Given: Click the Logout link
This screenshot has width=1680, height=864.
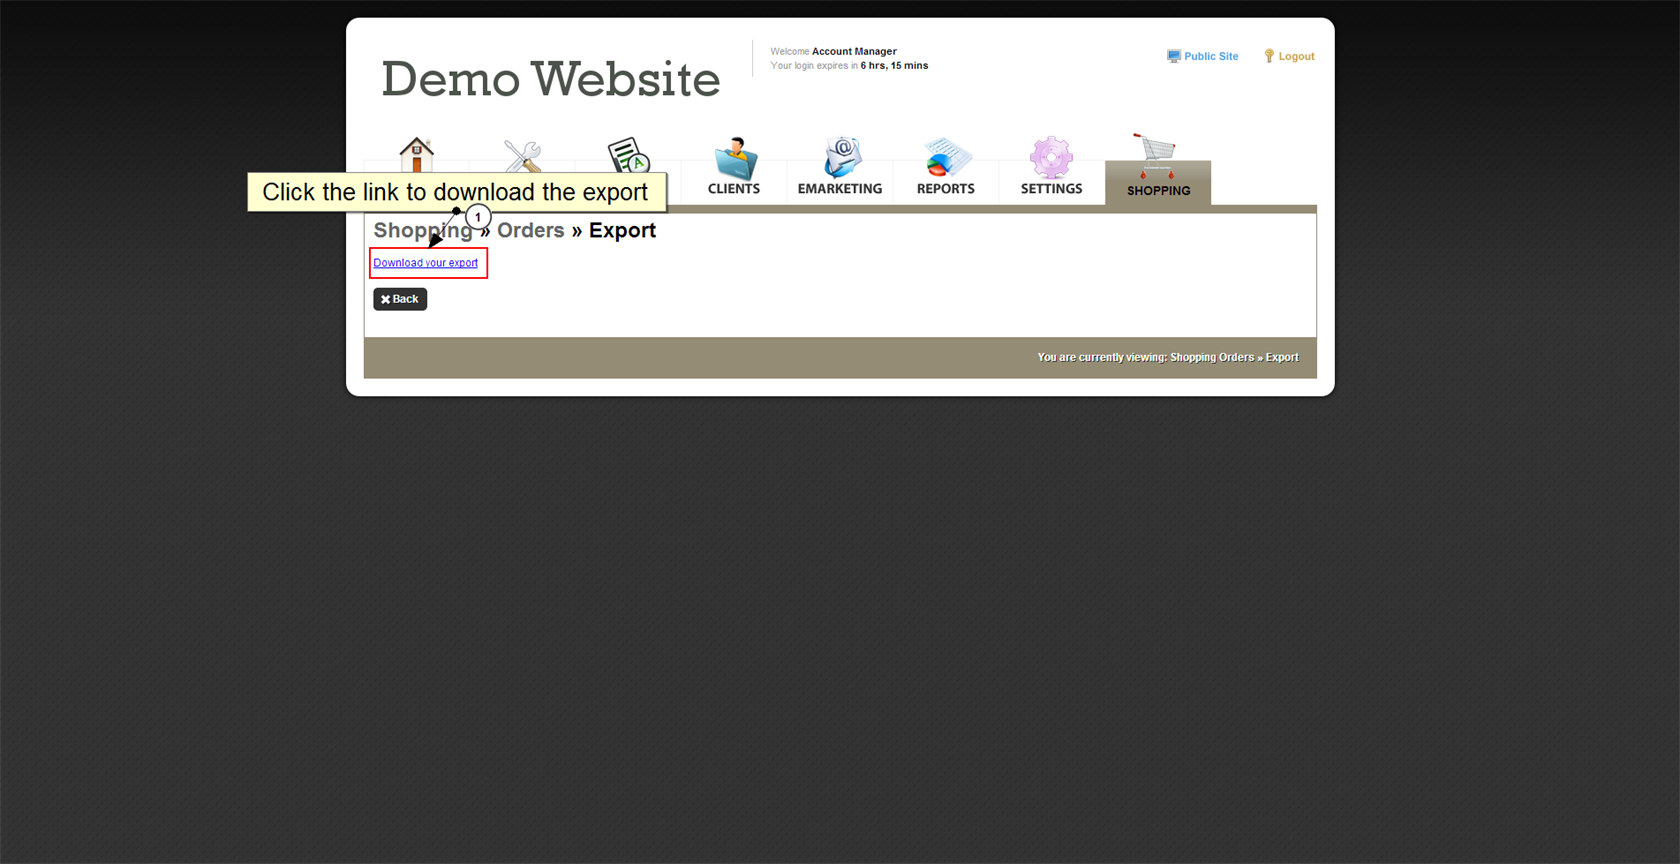Looking at the screenshot, I should pyautogui.click(x=1296, y=57).
